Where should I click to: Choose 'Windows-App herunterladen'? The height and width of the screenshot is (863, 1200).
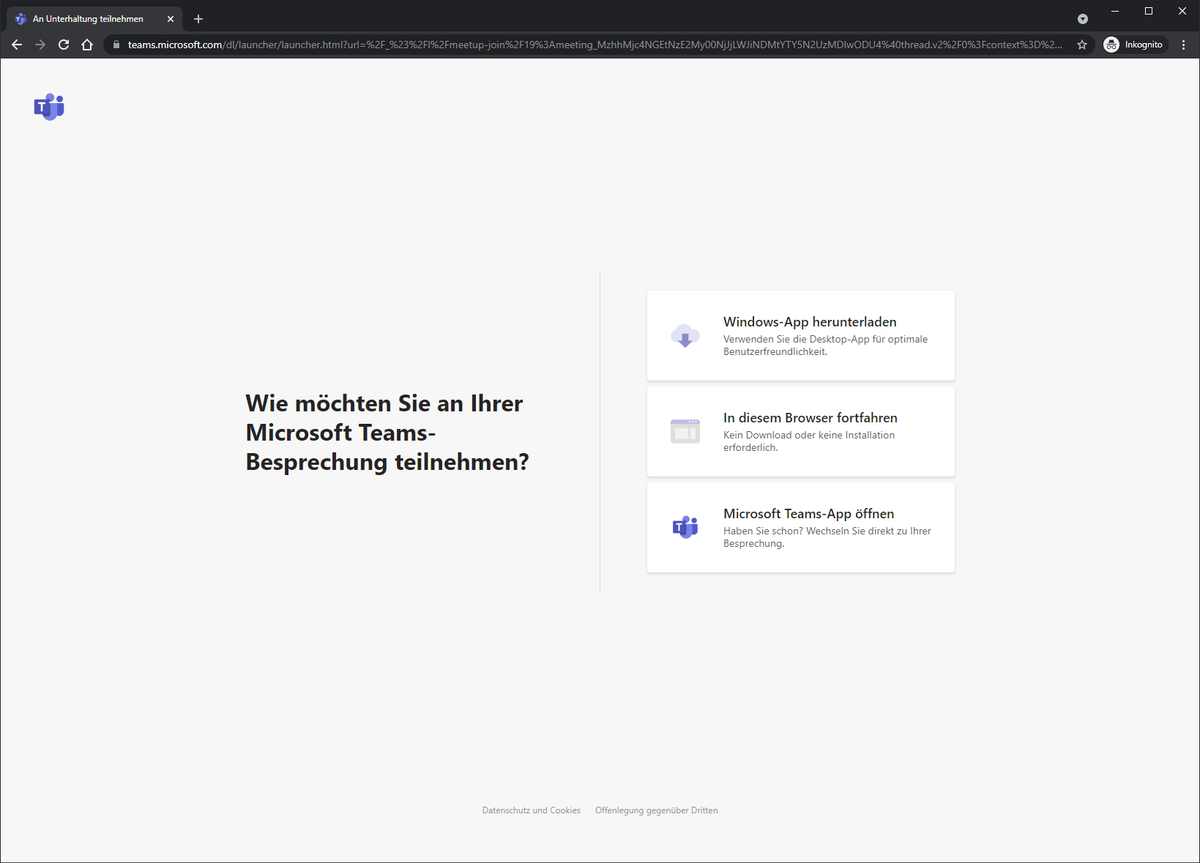(801, 336)
